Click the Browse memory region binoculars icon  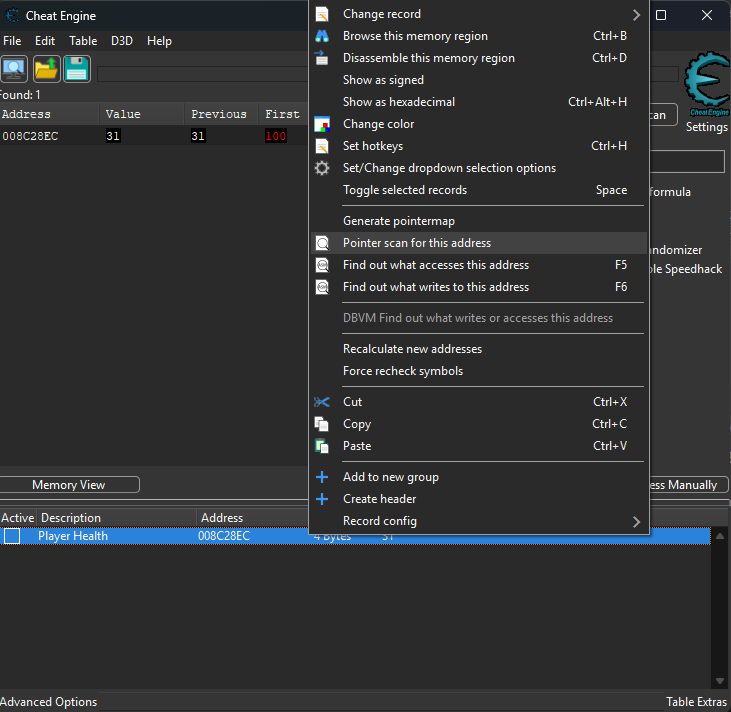pos(322,36)
